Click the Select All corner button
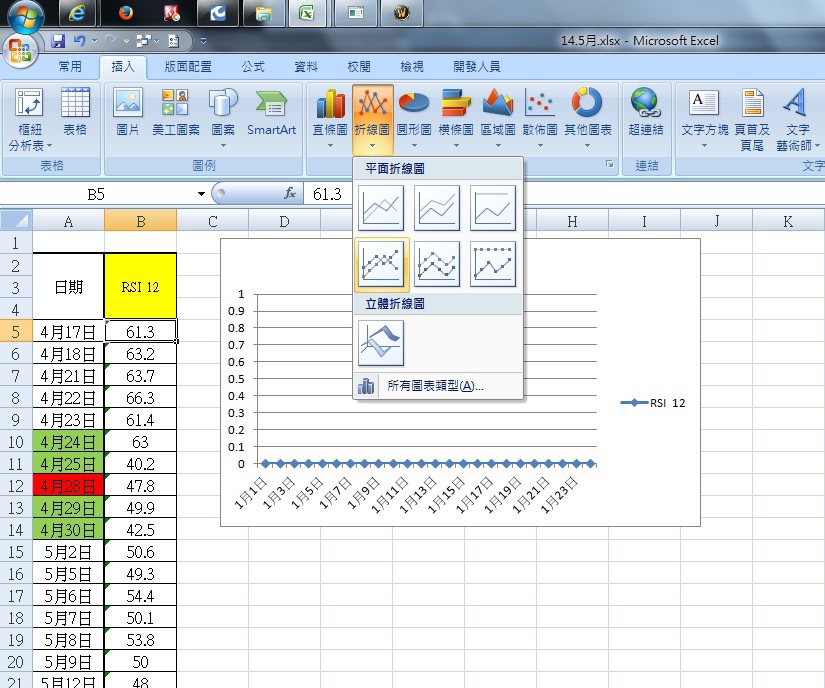Viewport: 825px width, 688px height. pos(16,220)
